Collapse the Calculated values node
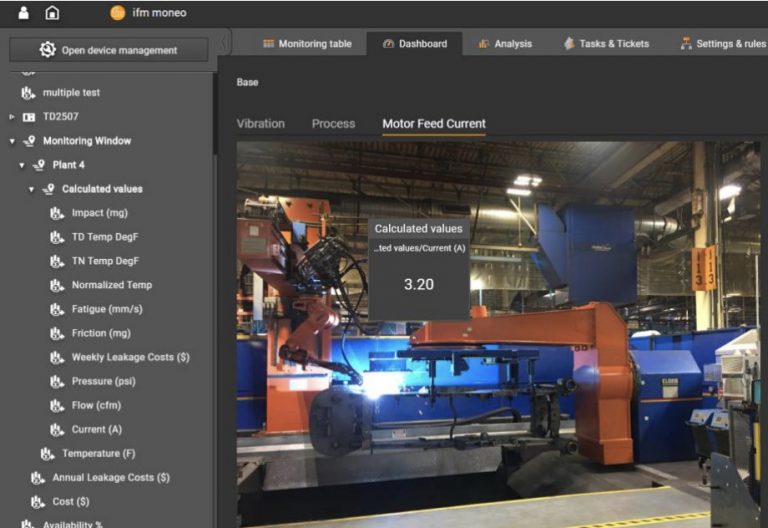The width and height of the screenshot is (768, 528). (x=32, y=189)
